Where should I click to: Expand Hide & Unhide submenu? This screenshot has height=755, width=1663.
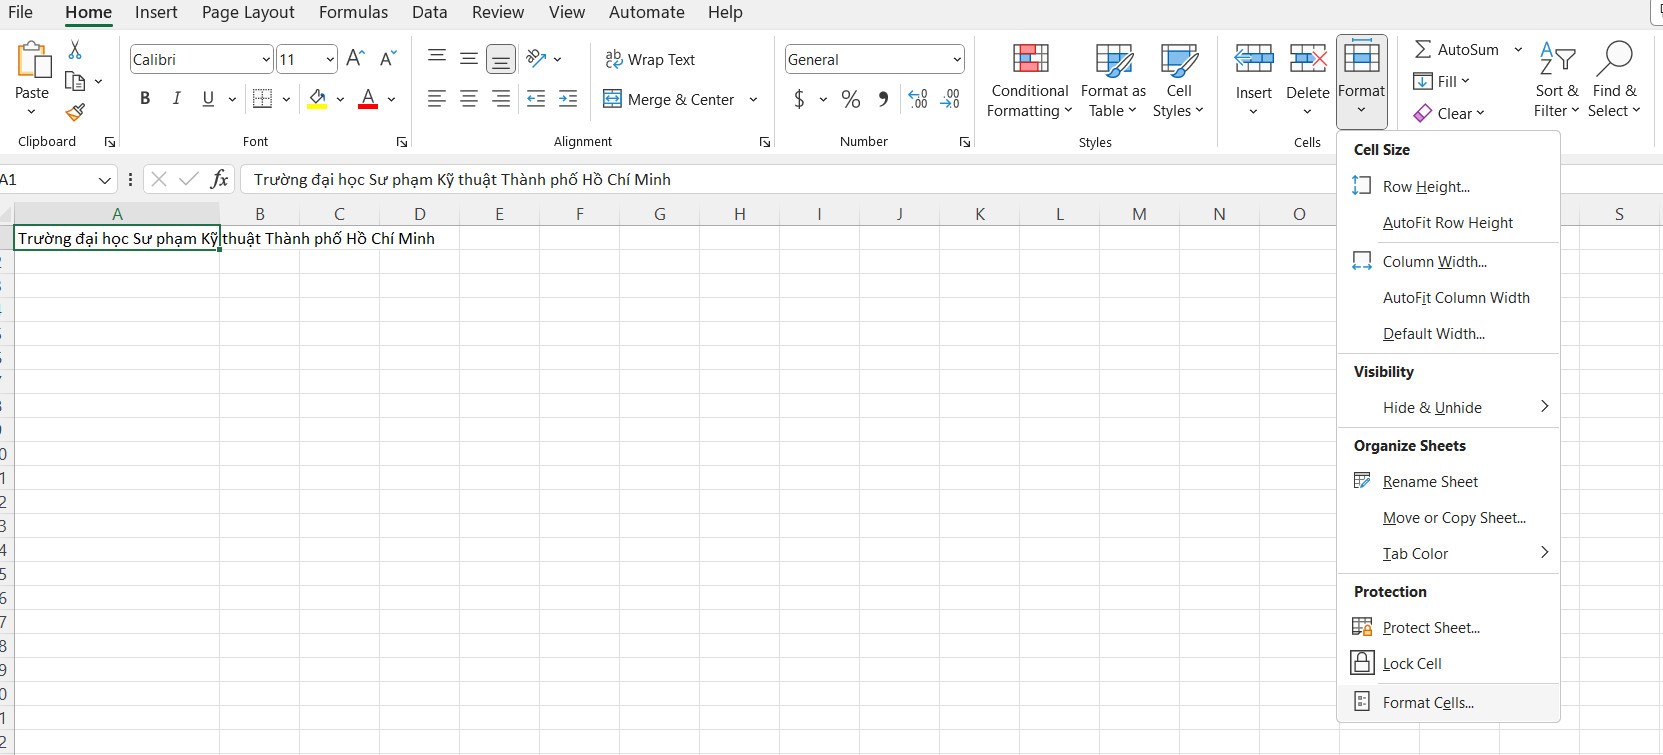point(1448,407)
